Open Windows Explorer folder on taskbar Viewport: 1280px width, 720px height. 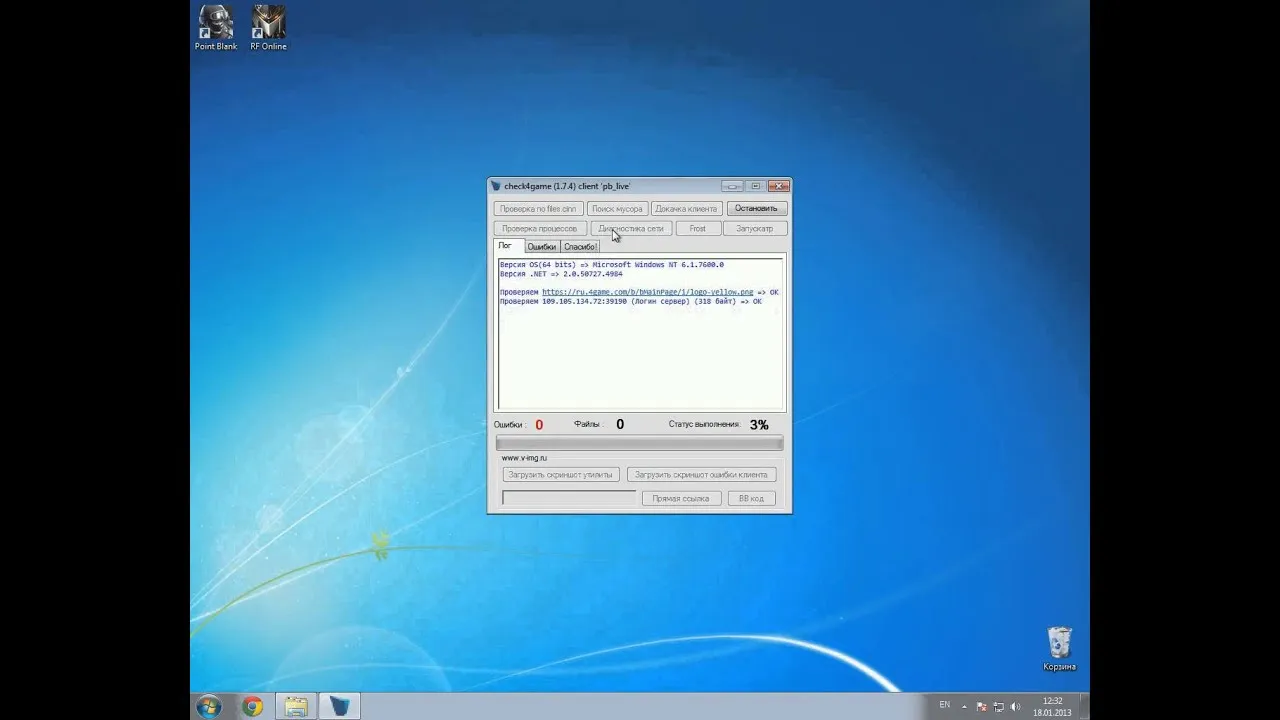tap(296, 706)
